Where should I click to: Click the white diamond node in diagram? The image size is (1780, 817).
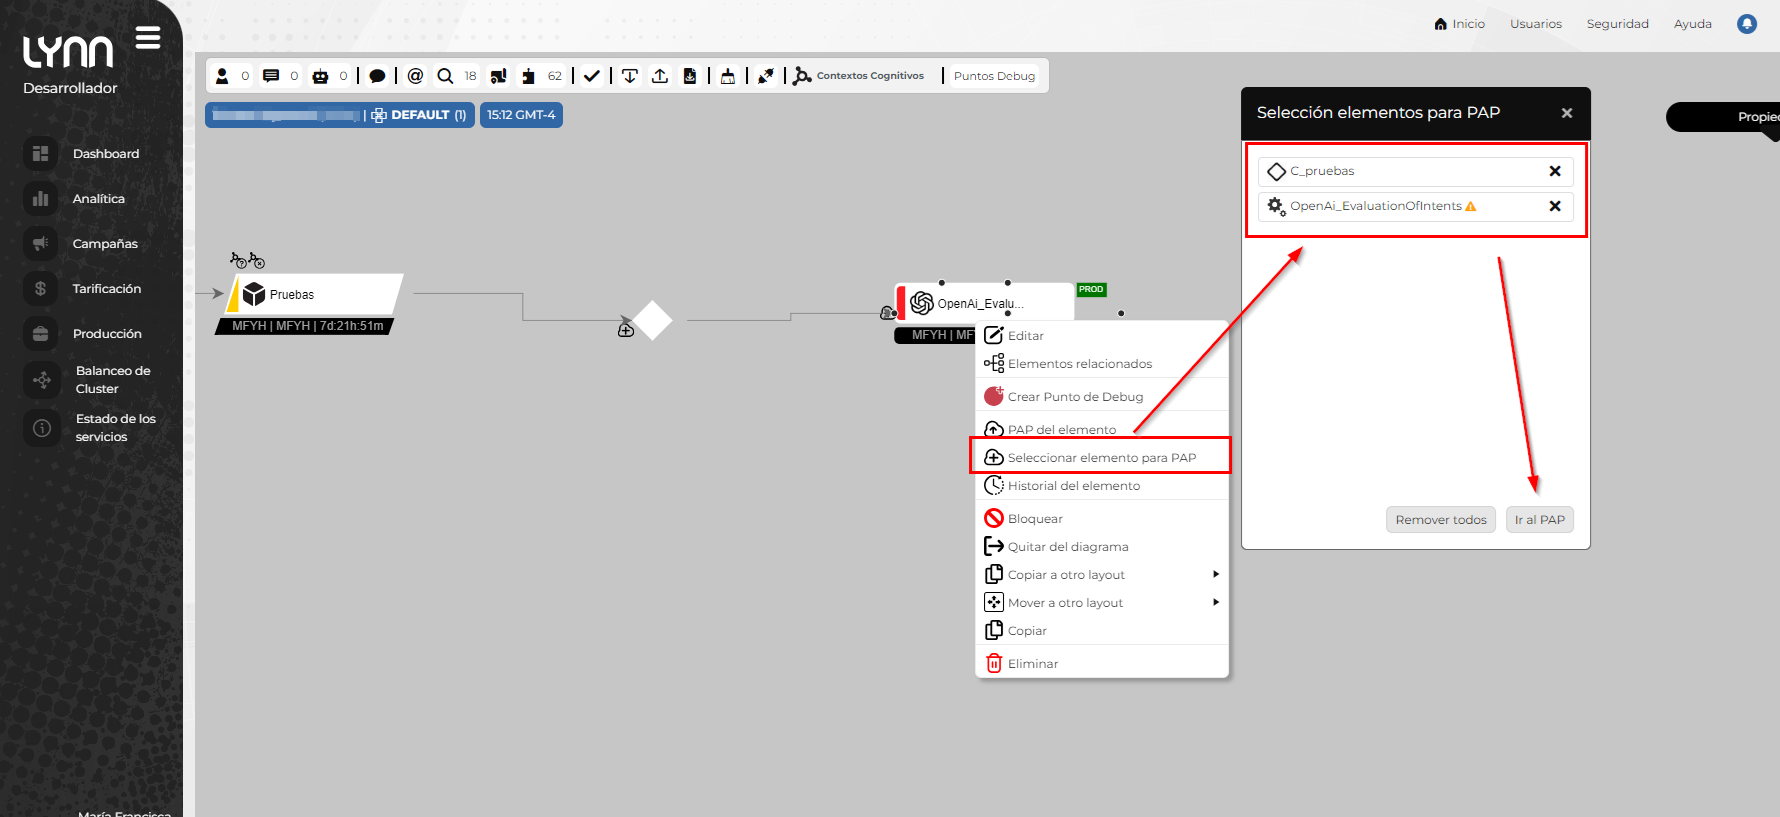653,321
